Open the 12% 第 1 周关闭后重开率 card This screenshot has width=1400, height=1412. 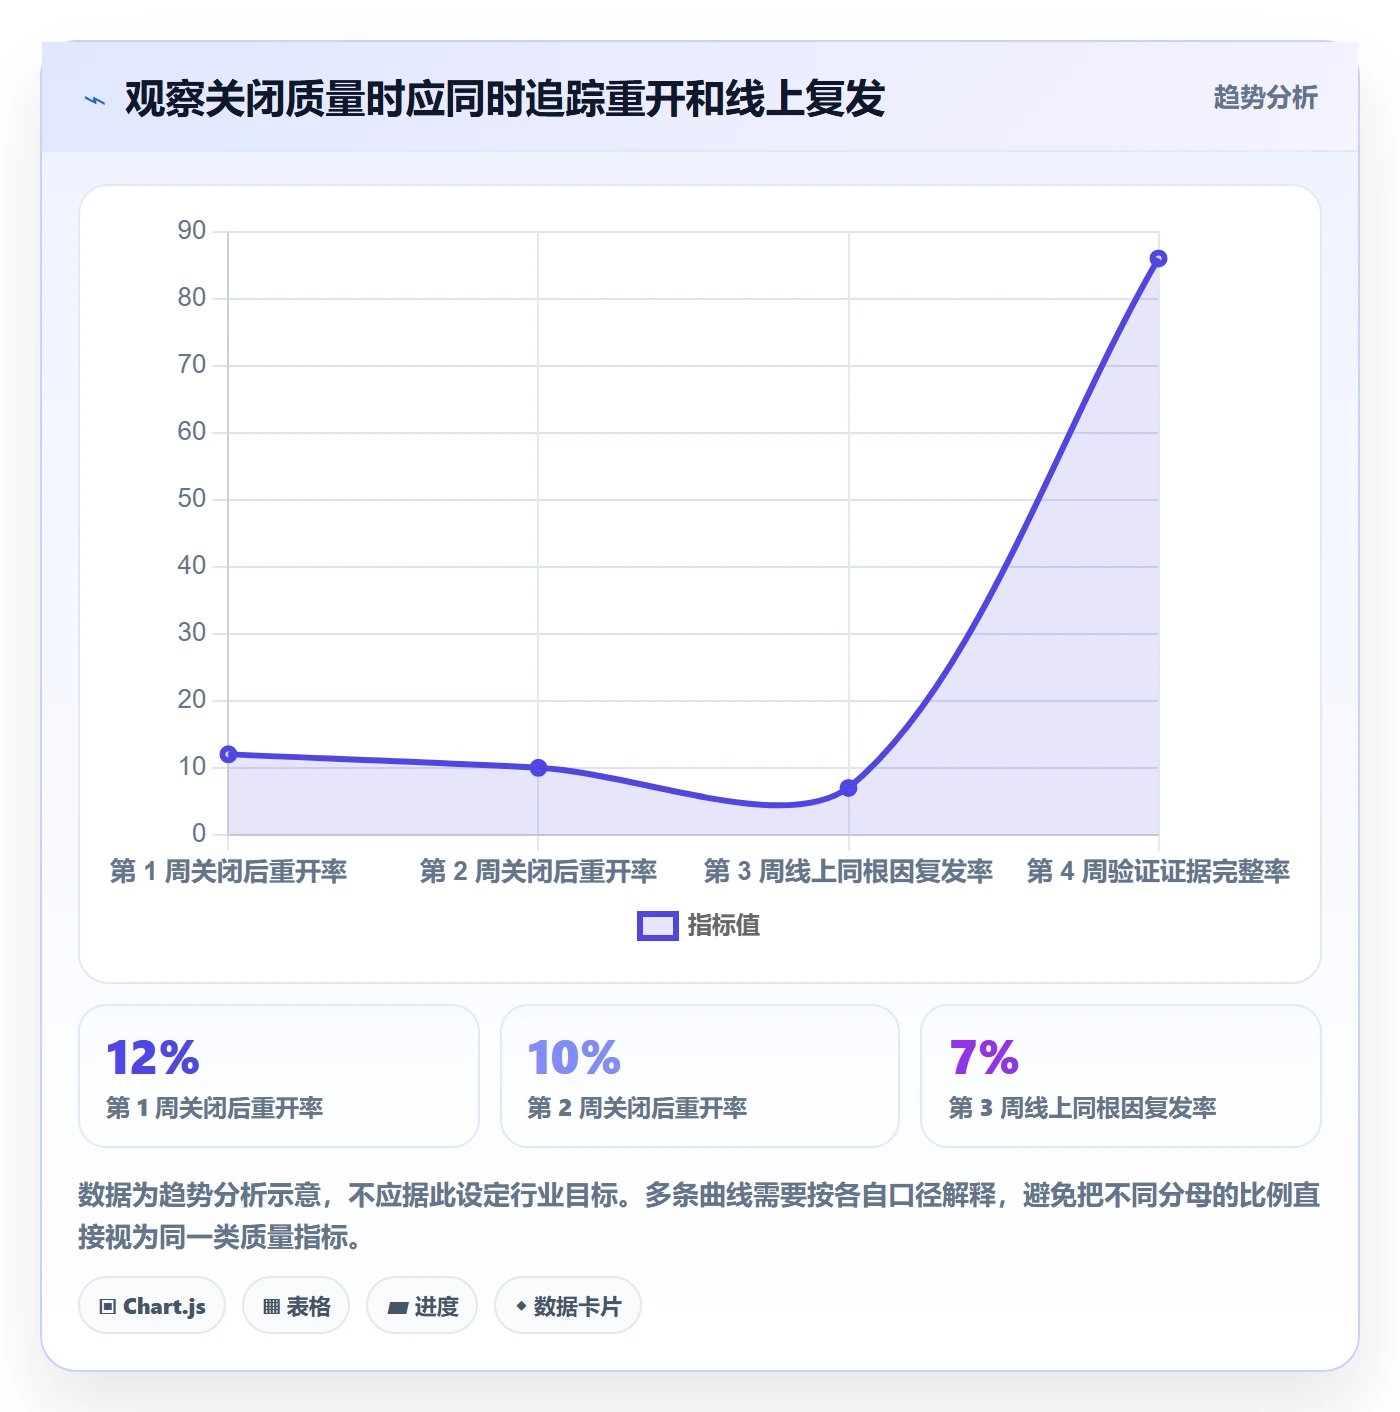tap(279, 1076)
